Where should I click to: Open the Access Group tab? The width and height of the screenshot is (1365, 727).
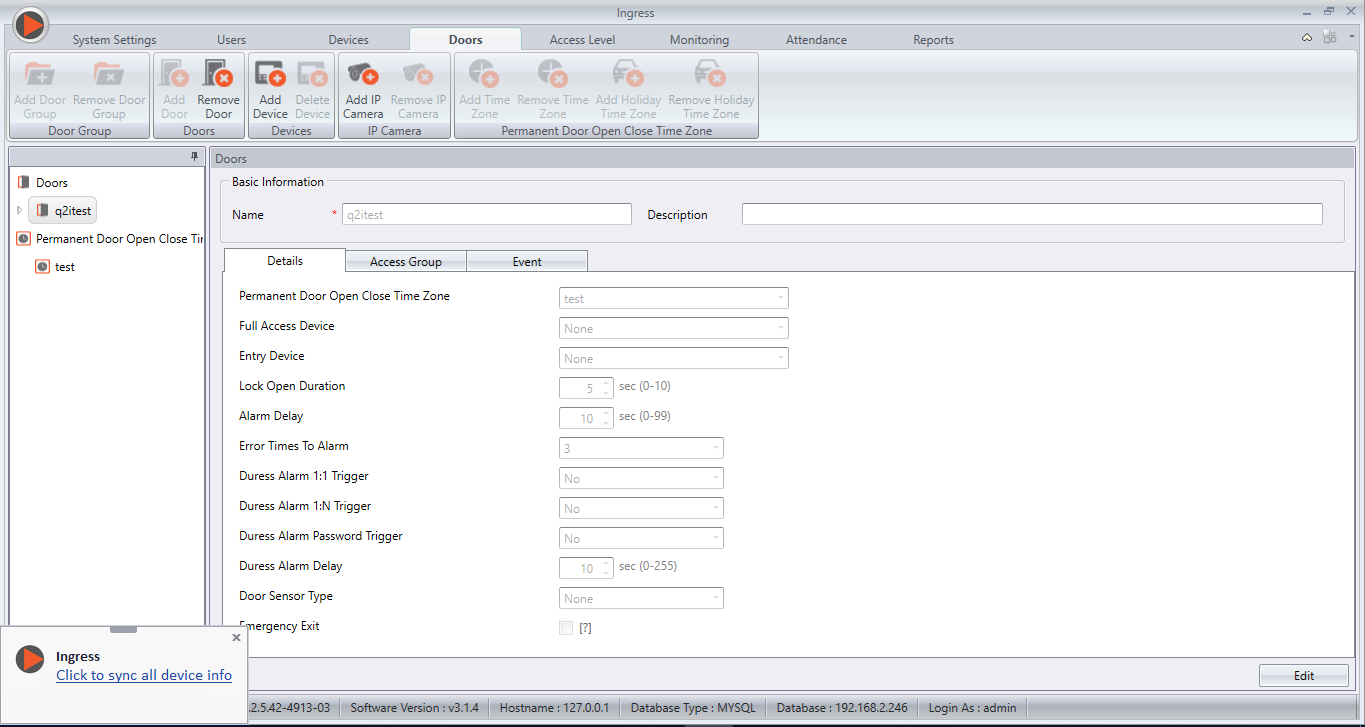406,261
